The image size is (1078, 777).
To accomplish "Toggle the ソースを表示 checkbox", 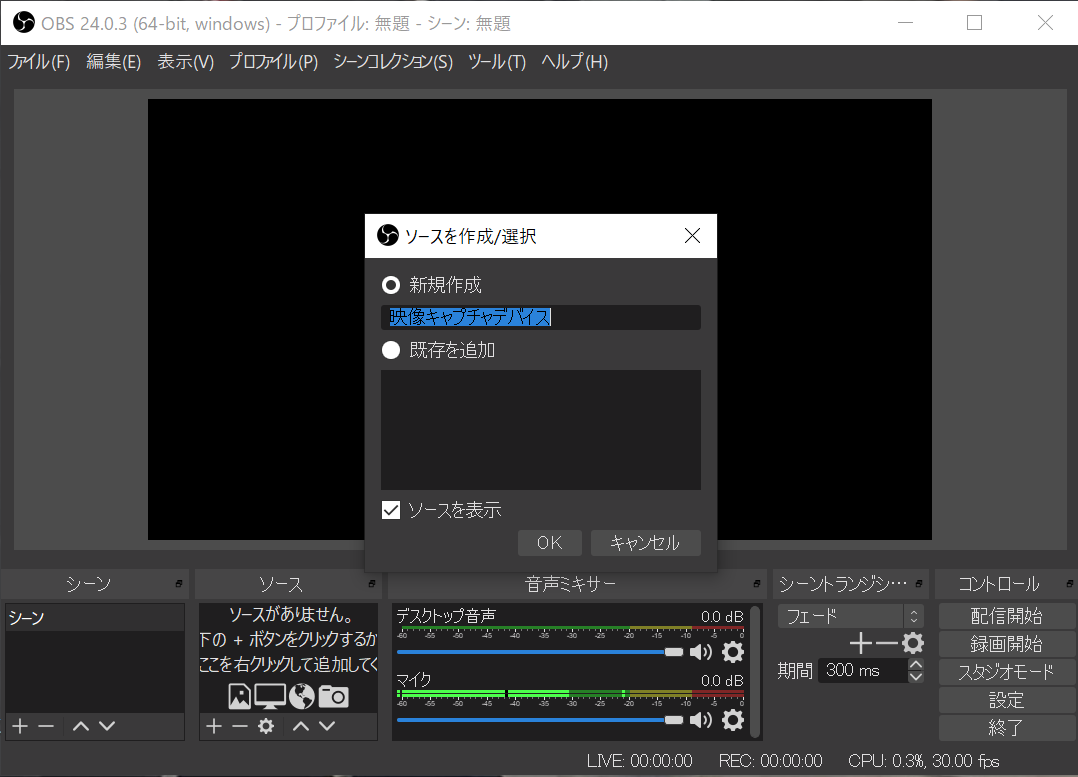I will (390, 510).
